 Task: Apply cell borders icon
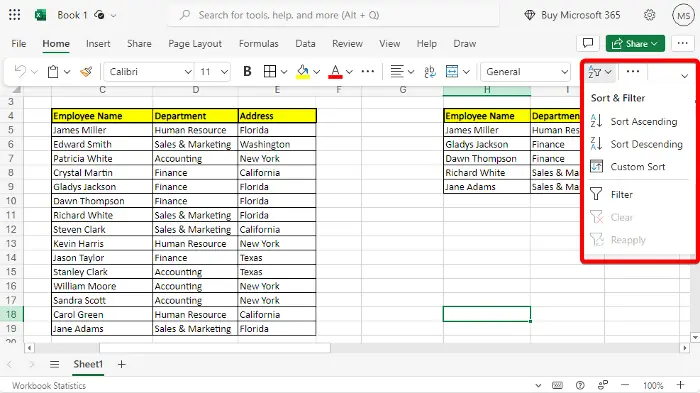[270, 71]
